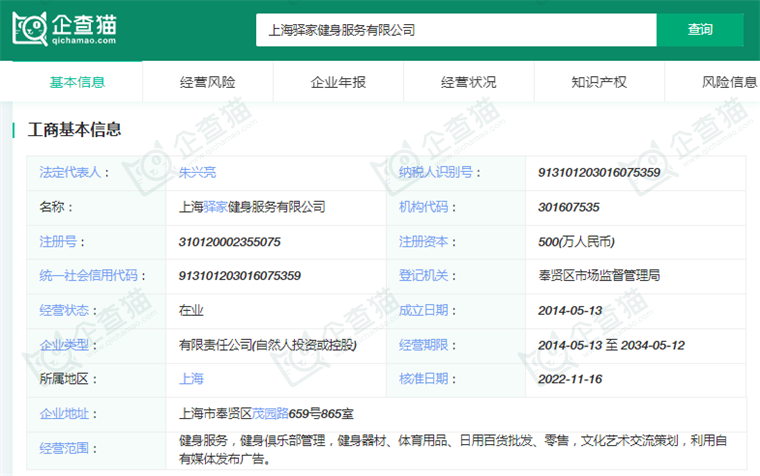Open the 知识产权 tab

pyautogui.click(x=599, y=82)
